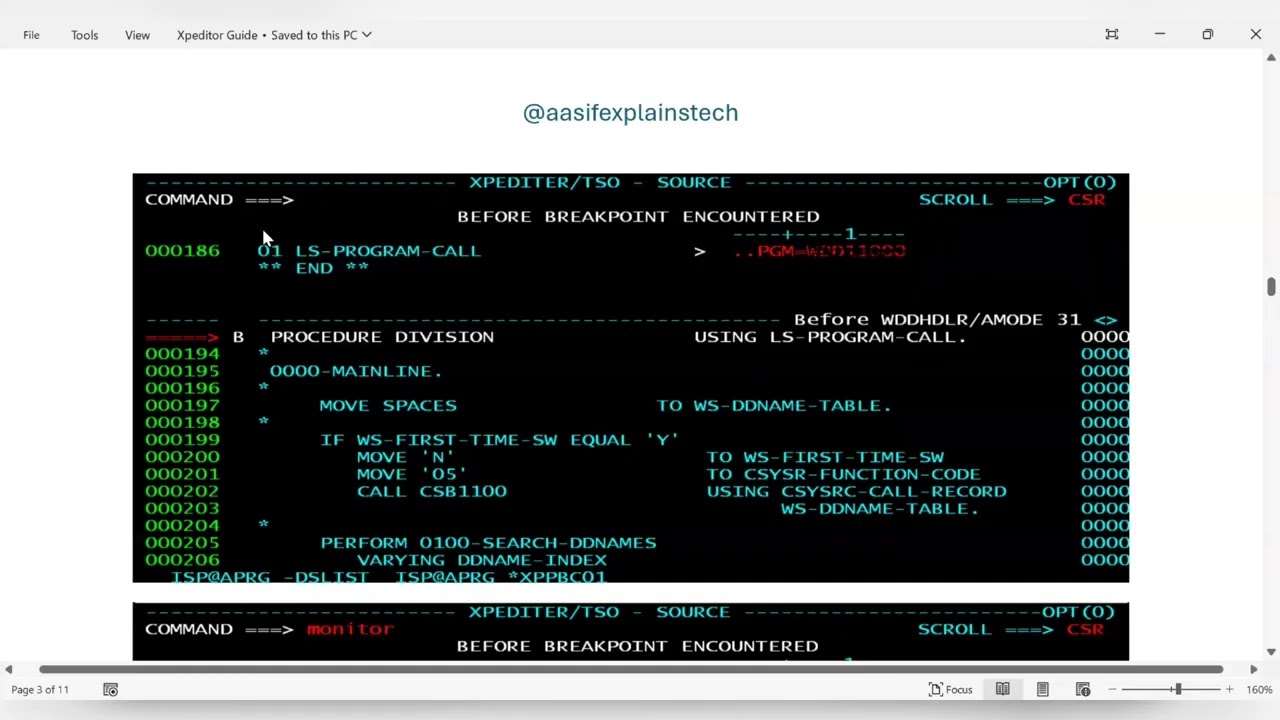
Task: Click 'VARYING DDNAME-INDEX' text
Action: coord(482,560)
